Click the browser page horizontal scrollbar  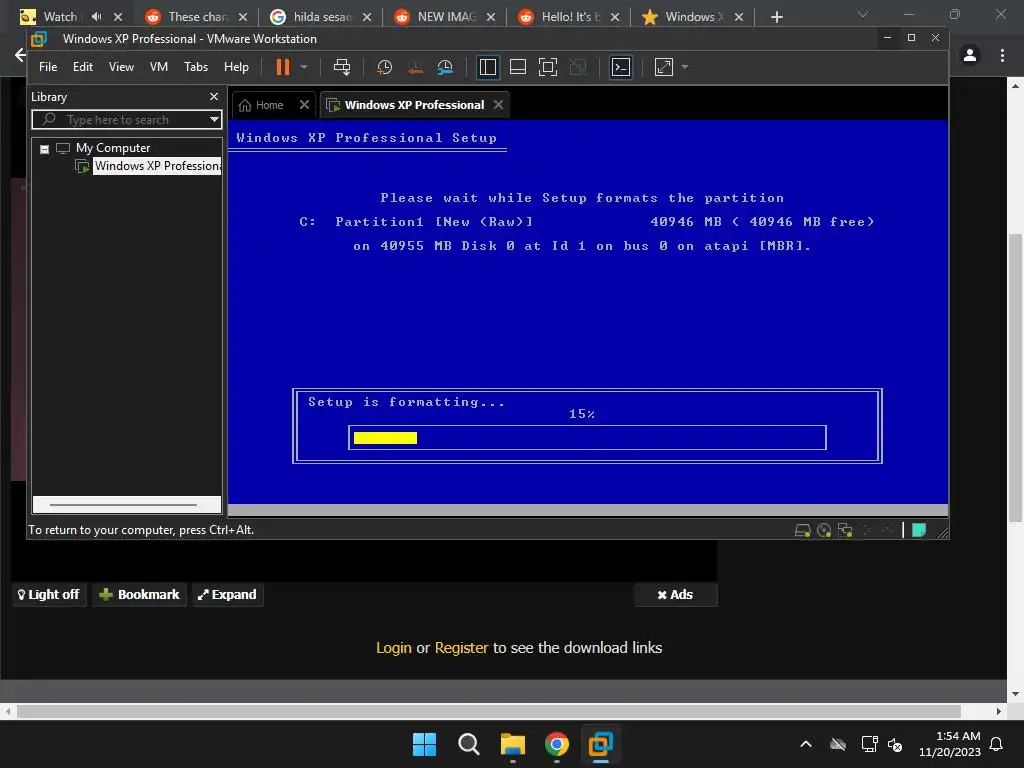[488, 711]
